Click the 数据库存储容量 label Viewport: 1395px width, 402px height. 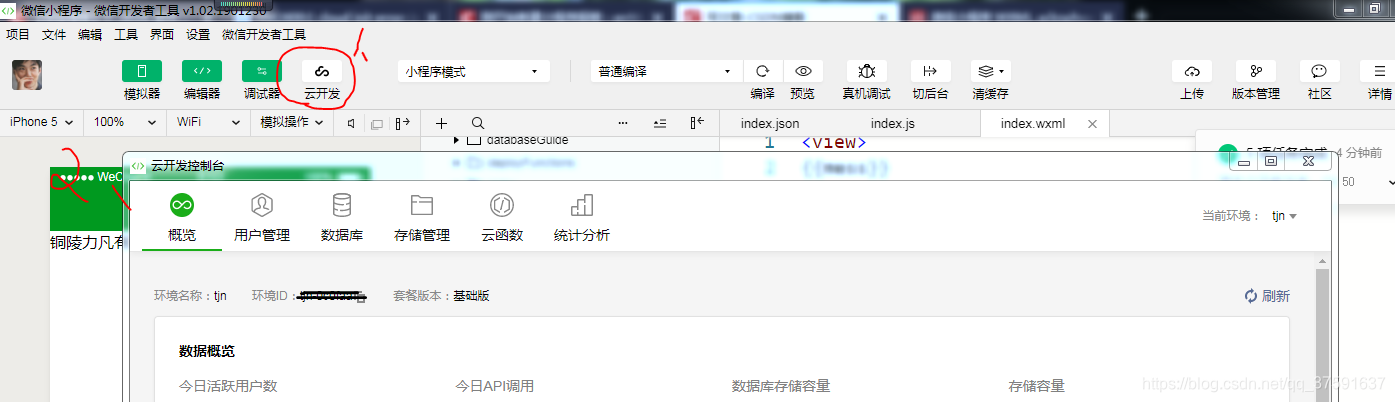(x=781, y=386)
